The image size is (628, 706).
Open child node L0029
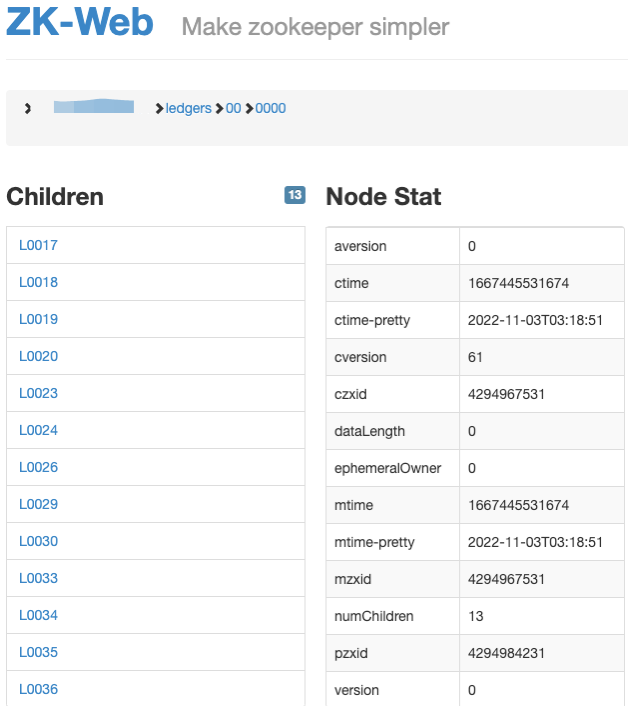point(39,504)
